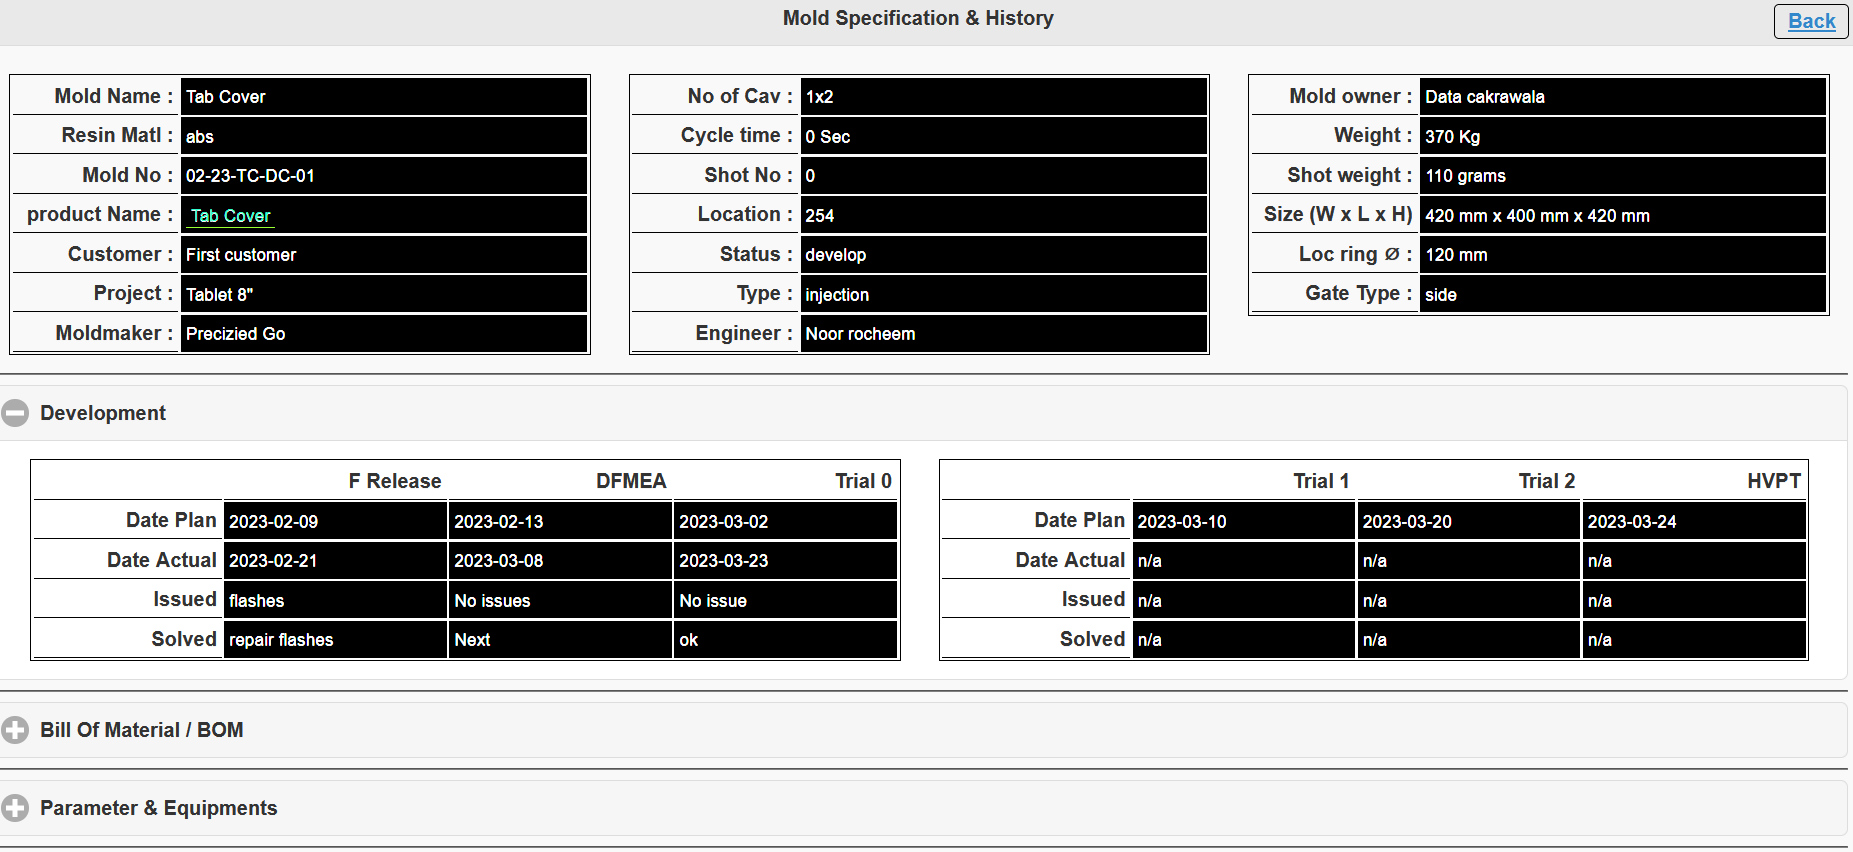Click the Status field showing develop
The height and width of the screenshot is (852, 1853).
836,255
